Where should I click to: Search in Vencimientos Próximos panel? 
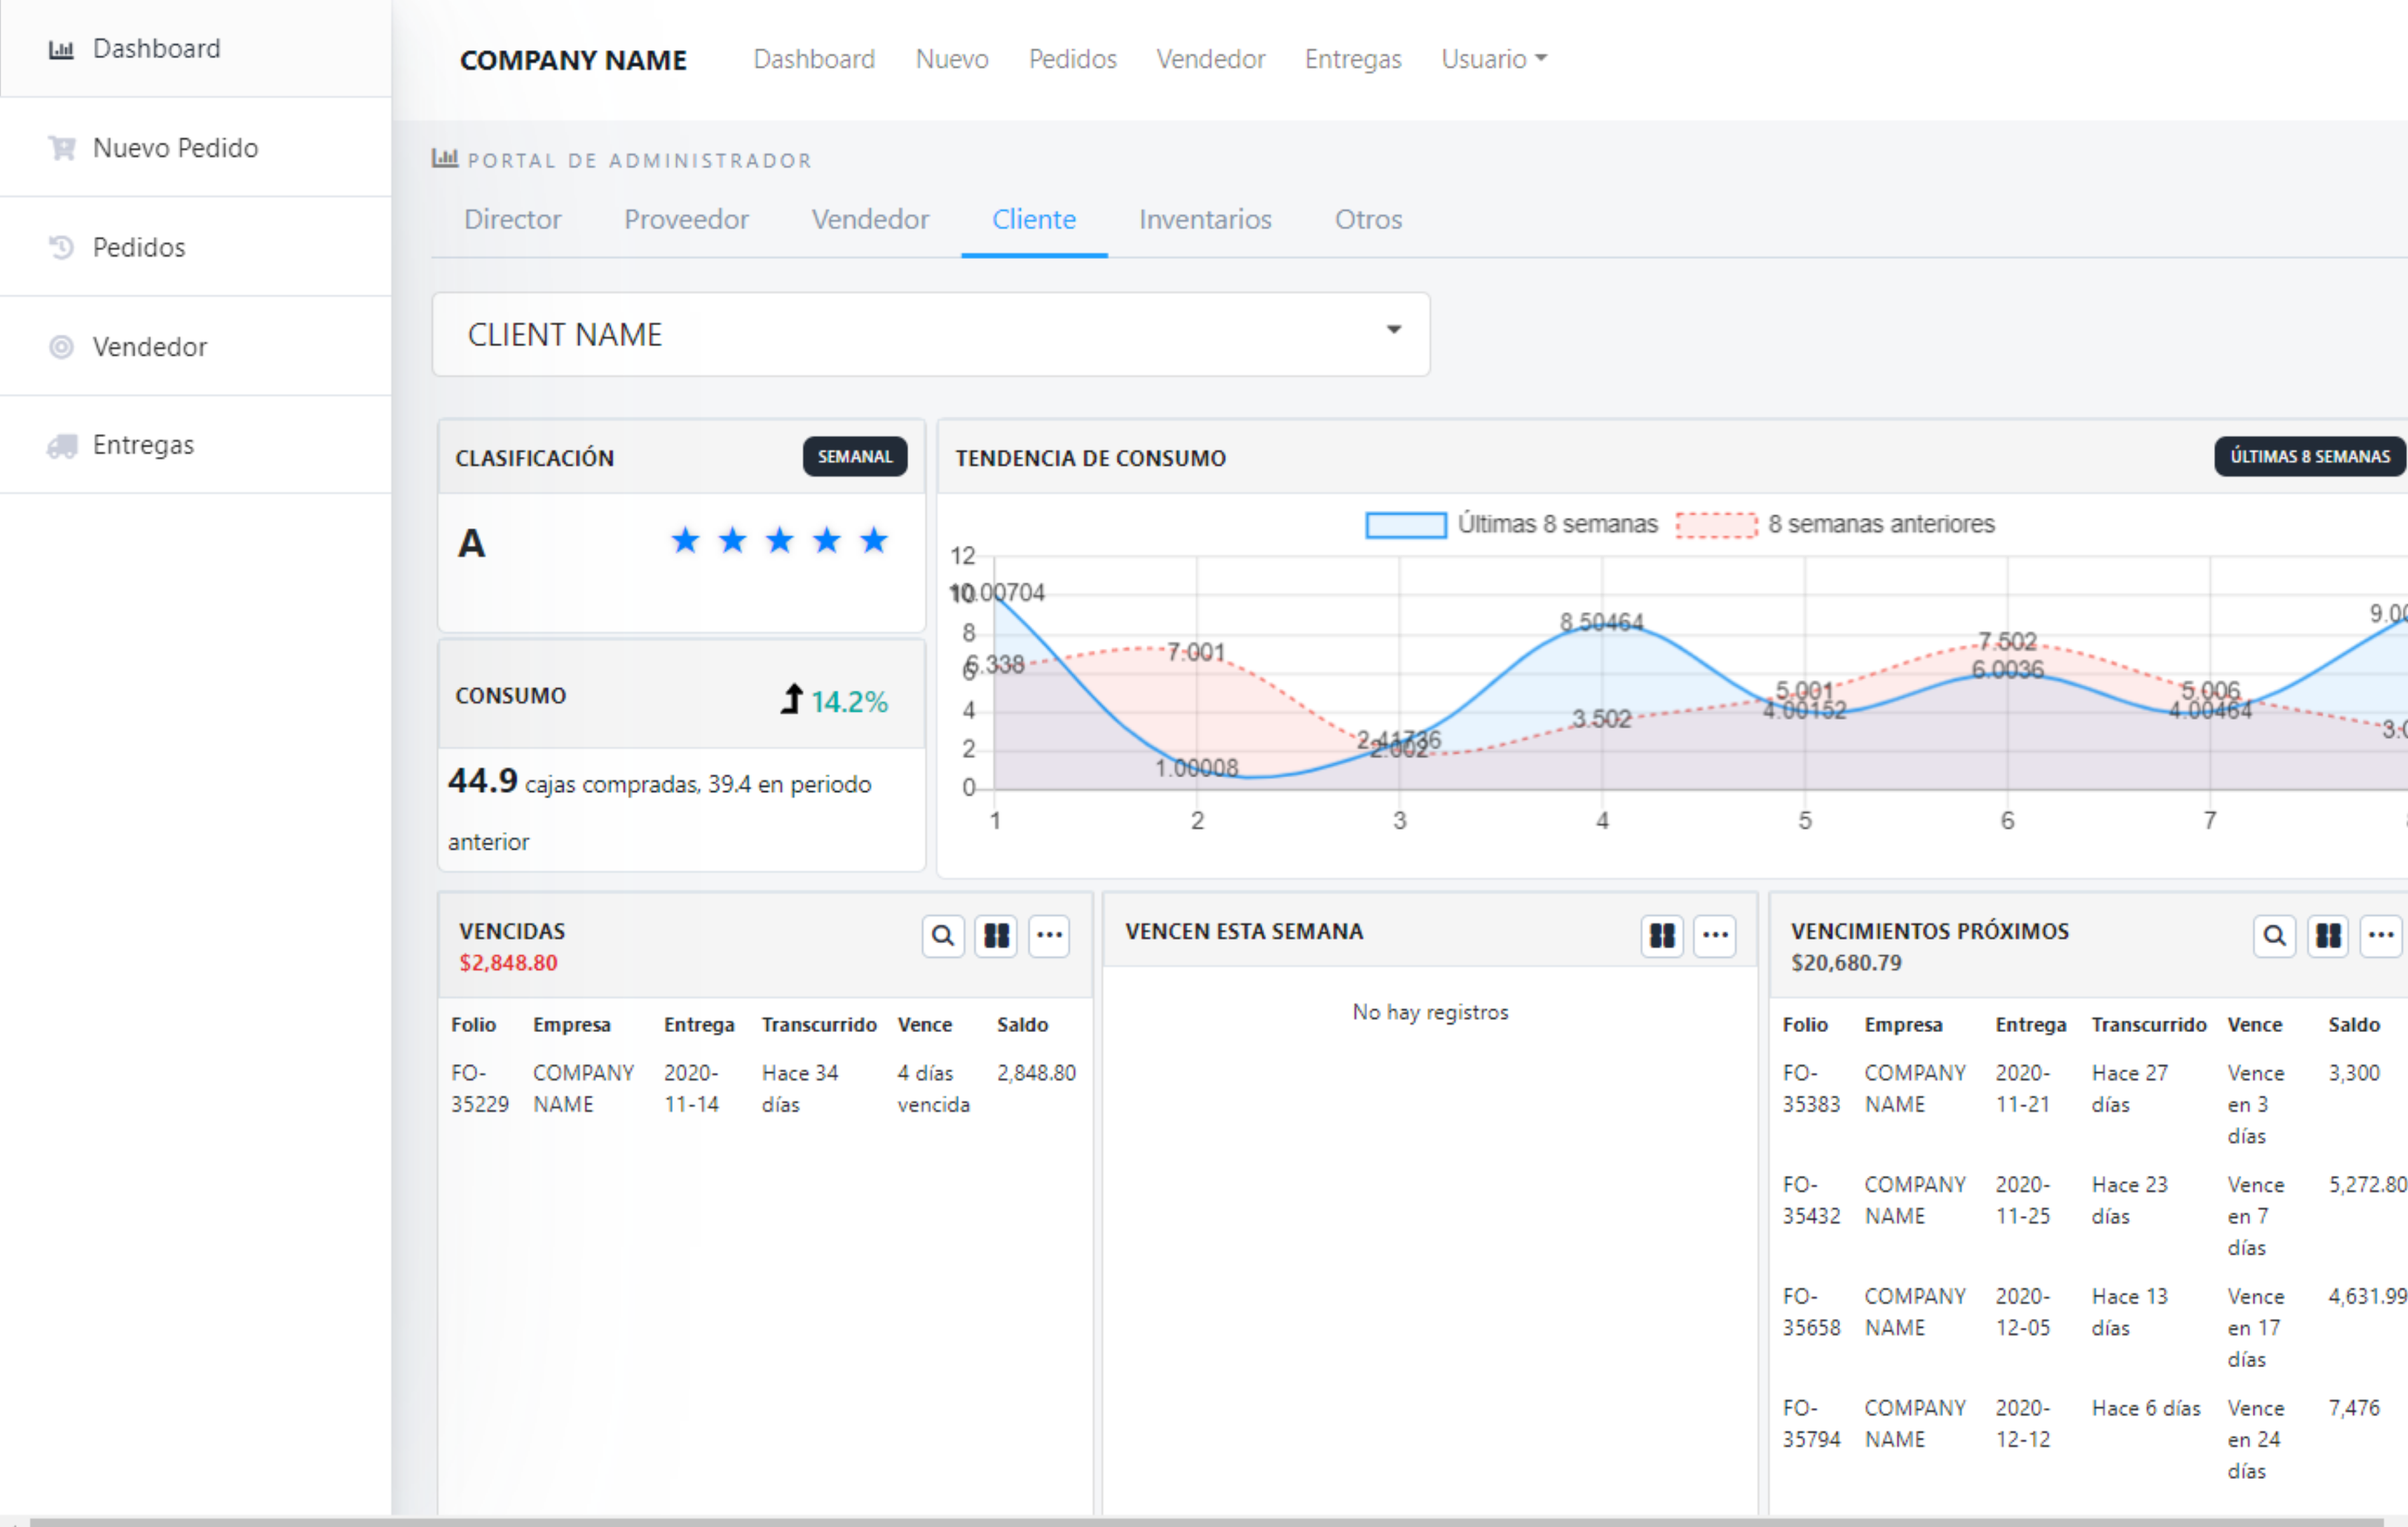(2274, 936)
